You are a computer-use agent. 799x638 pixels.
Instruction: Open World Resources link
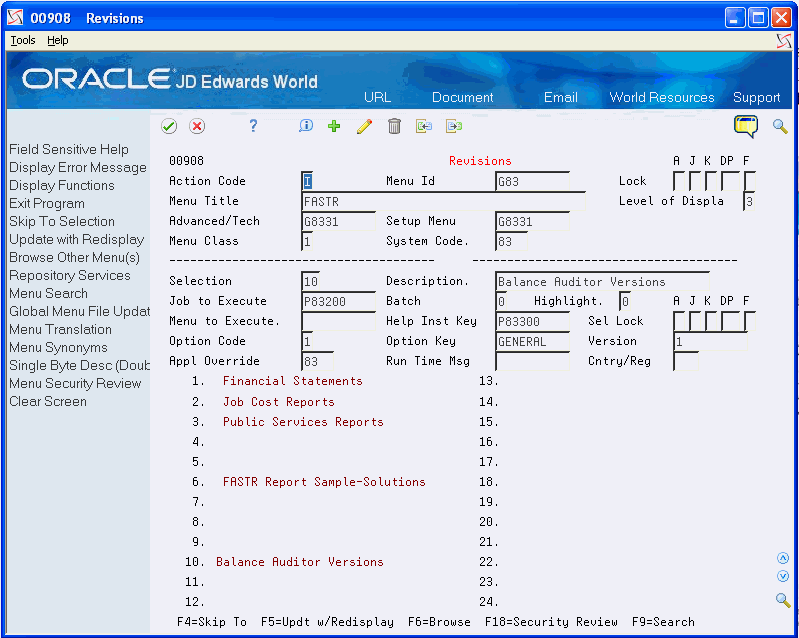[x=662, y=97]
